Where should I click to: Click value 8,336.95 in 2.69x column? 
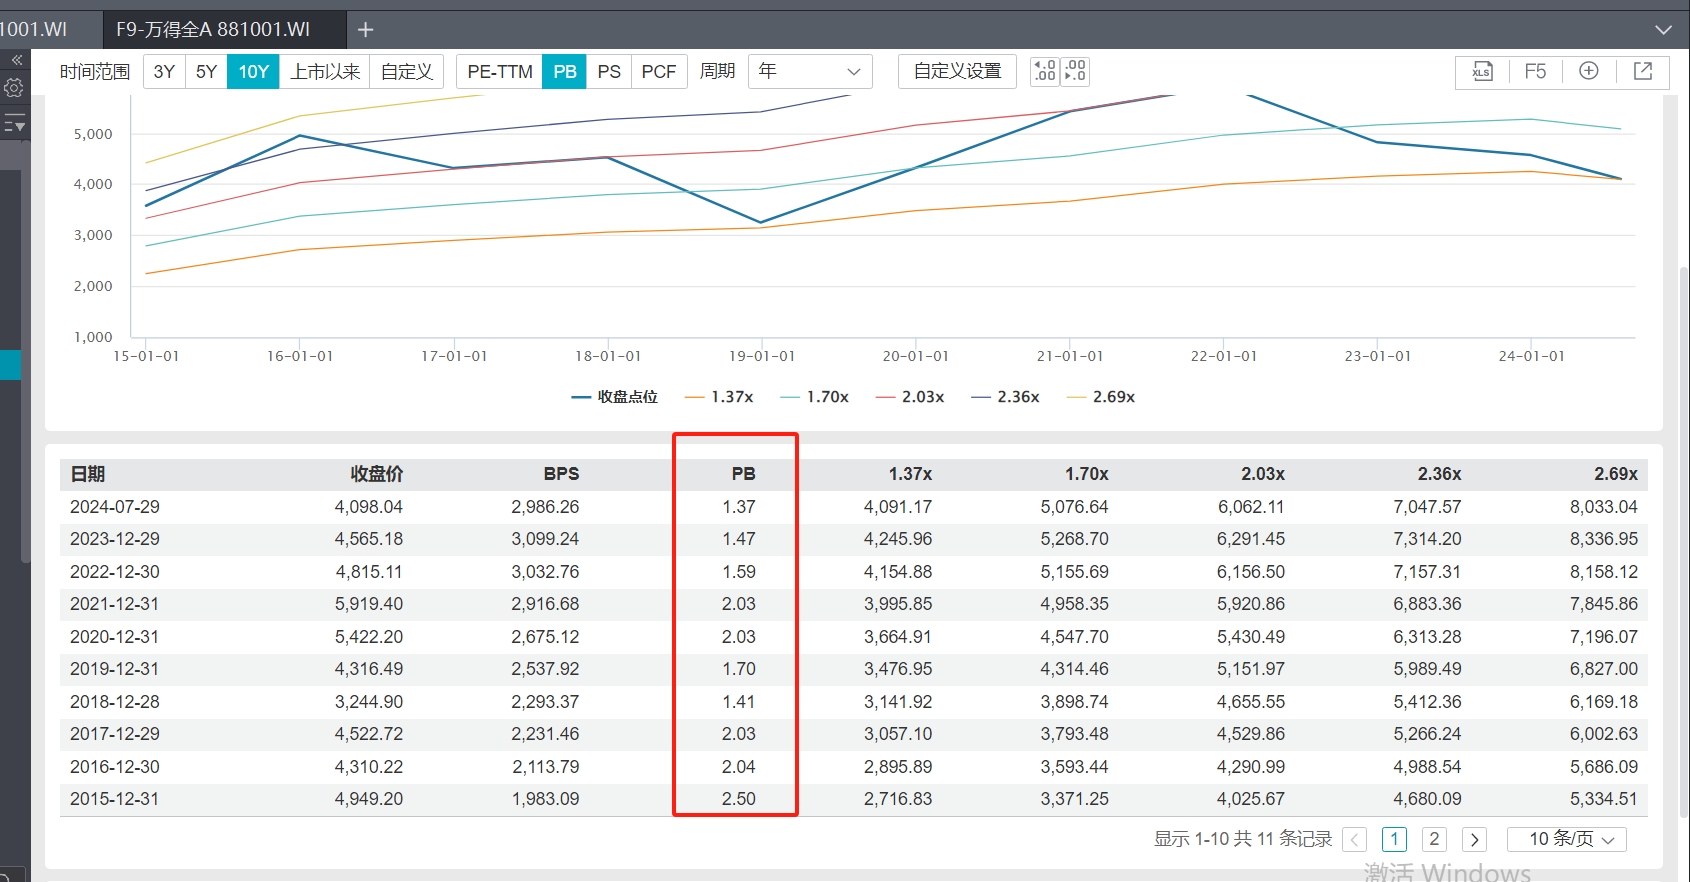pos(1604,539)
